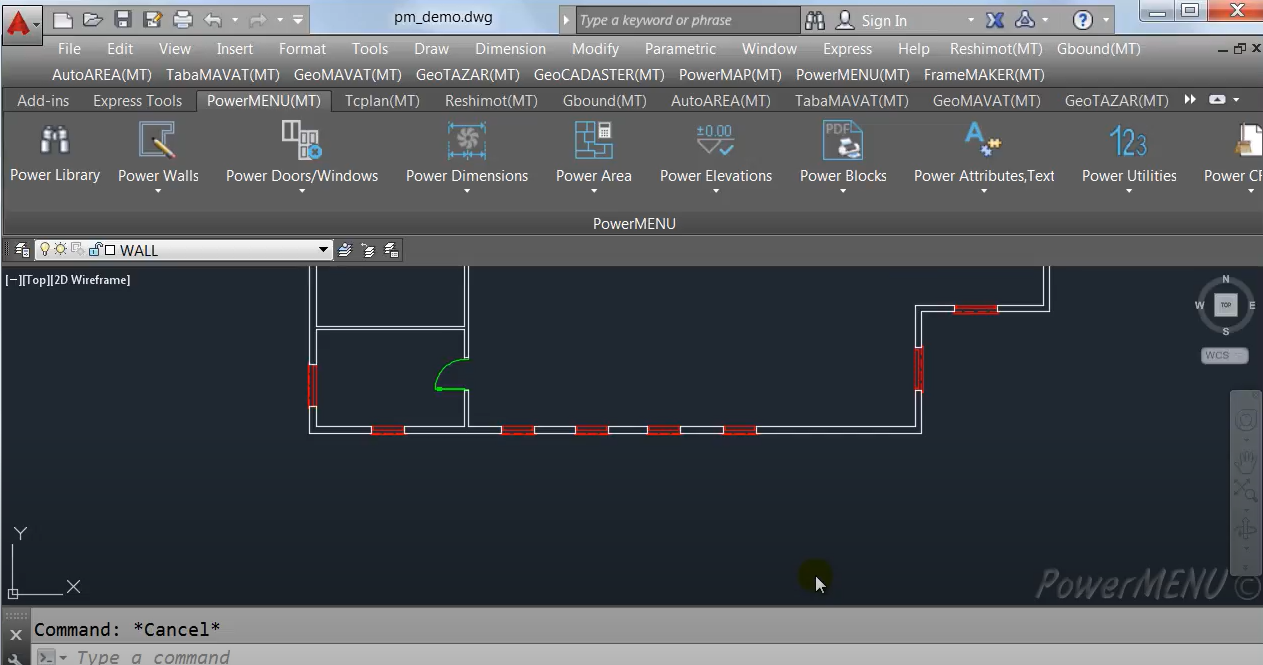Click the [Top] view controls label
Image resolution: width=1263 pixels, height=665 pixels.
37,280
